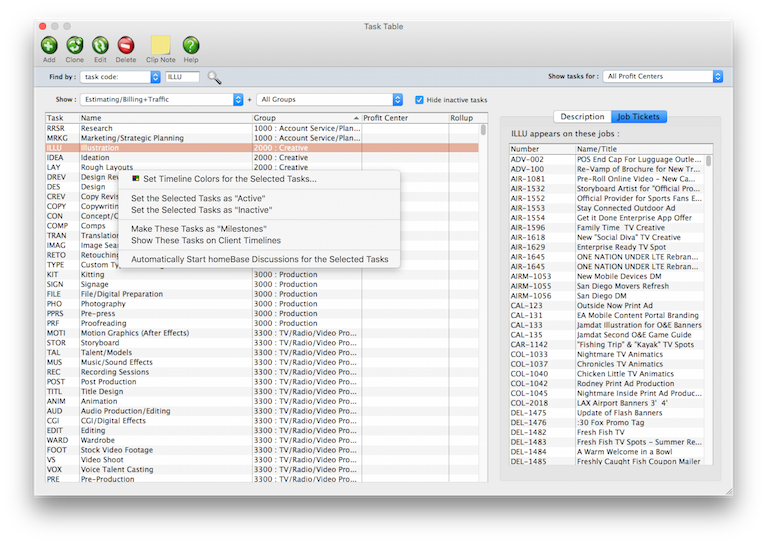Select the Job Tickets tab

tap(637, 117)
